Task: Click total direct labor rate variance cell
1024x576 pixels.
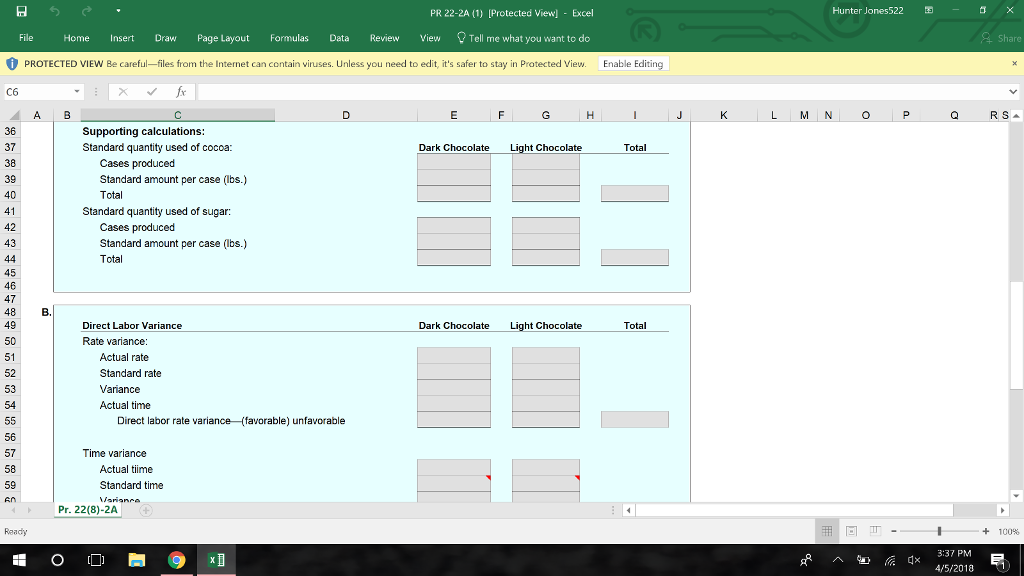Action: point(635,419)
